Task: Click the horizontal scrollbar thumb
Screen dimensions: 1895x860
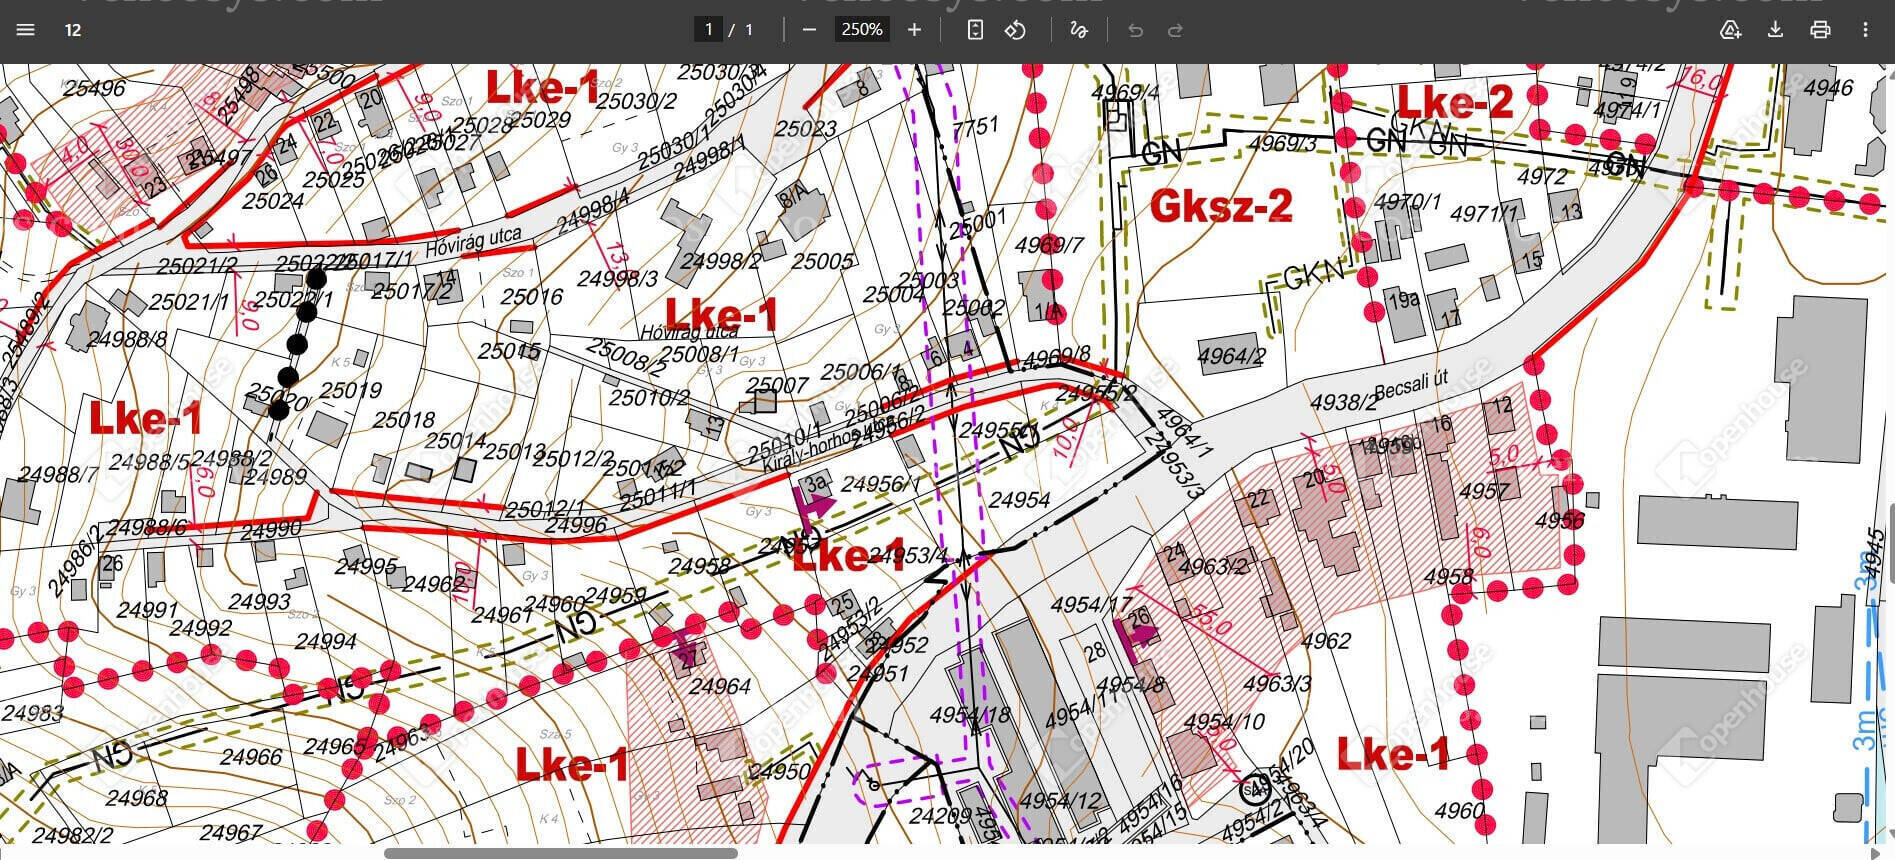Action: [561, 853]
